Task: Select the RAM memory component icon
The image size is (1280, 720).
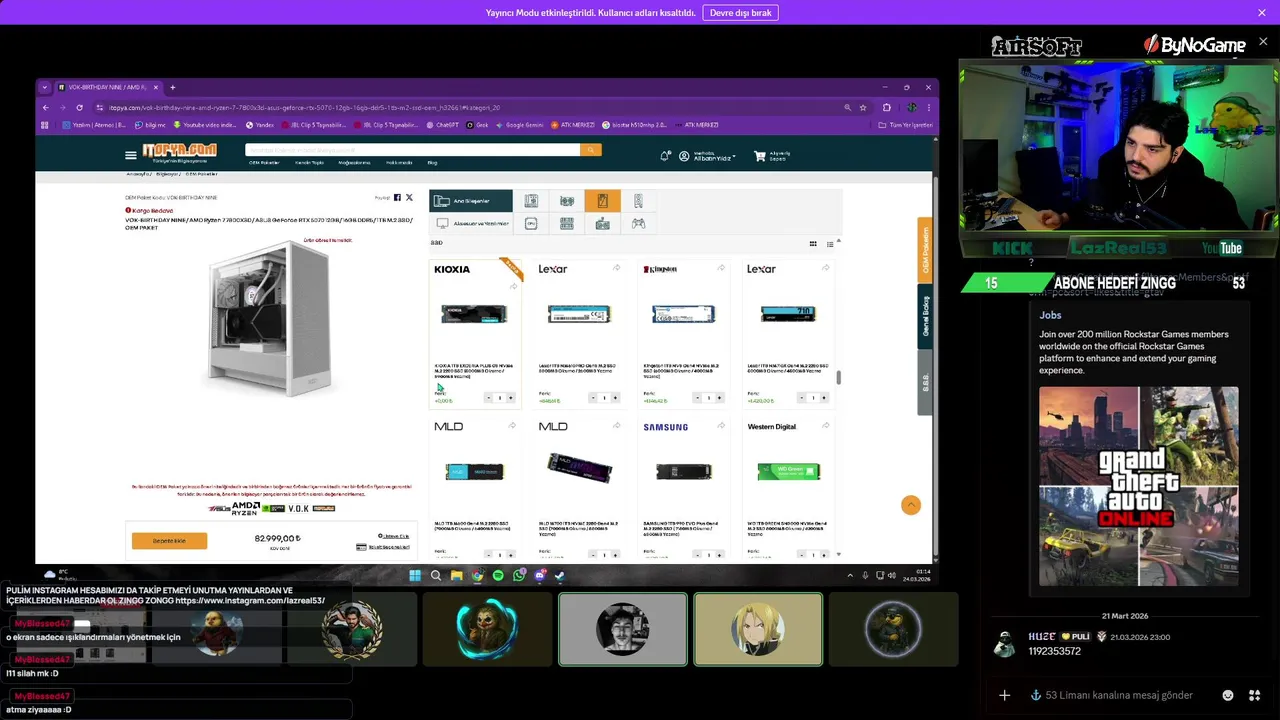Action: 567,224
